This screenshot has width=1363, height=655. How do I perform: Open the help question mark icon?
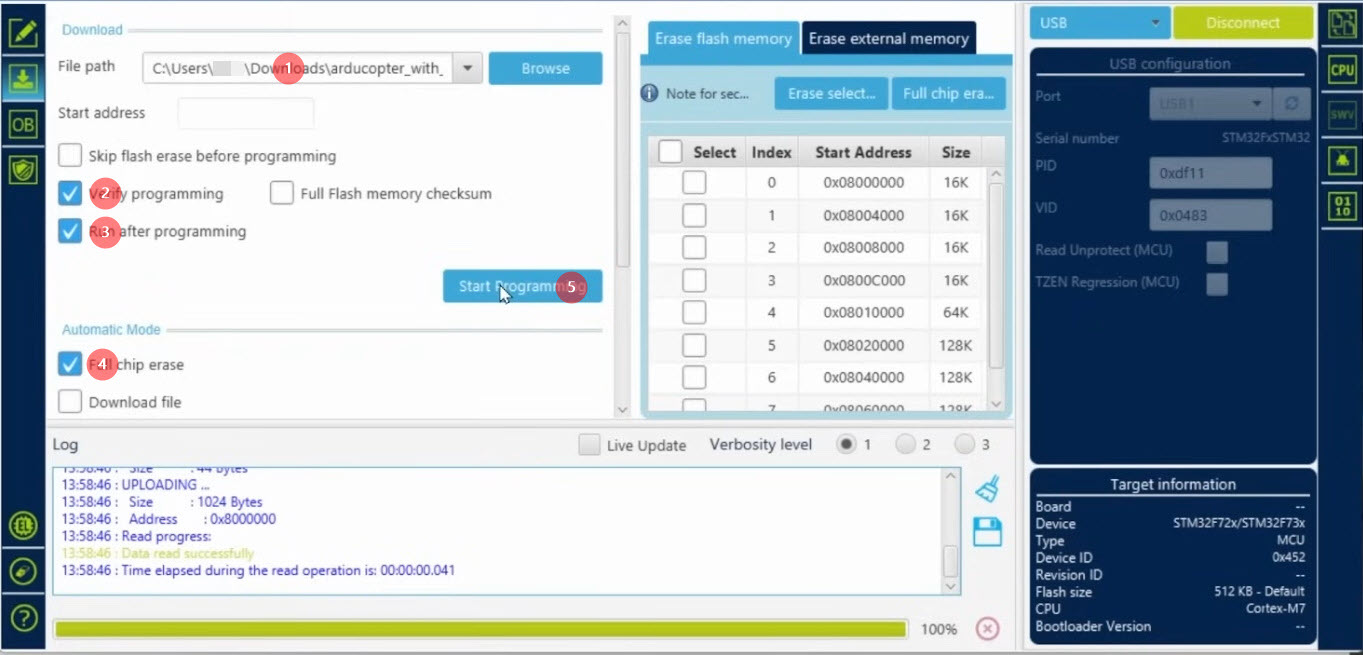23,616
